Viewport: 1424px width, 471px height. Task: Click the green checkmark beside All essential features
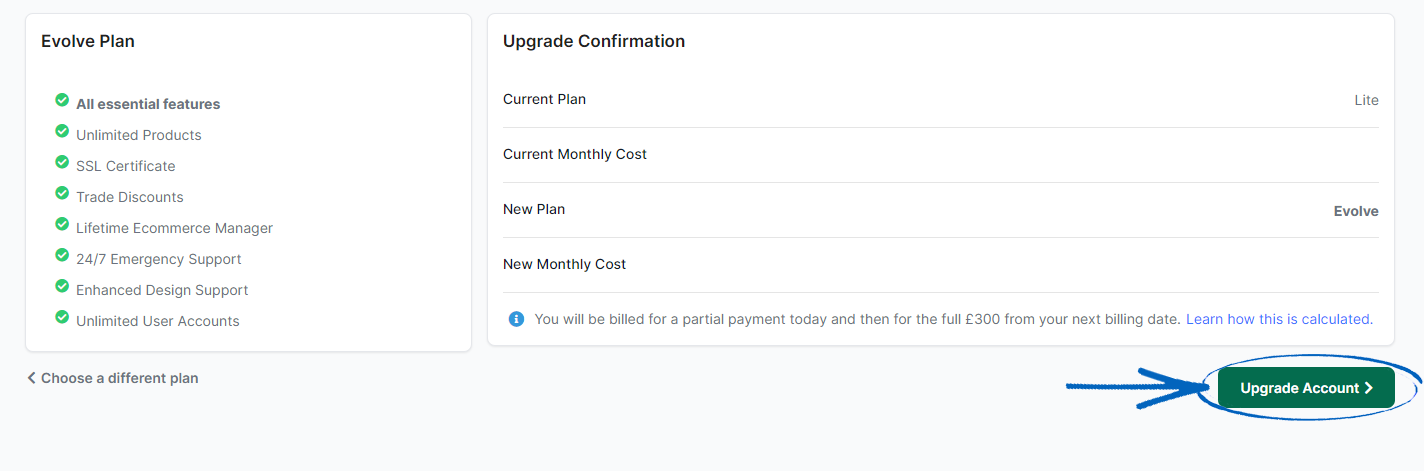(62, 101)
